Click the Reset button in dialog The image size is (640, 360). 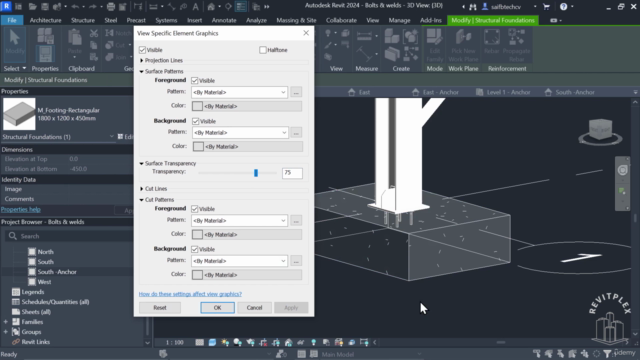[160, 307]
